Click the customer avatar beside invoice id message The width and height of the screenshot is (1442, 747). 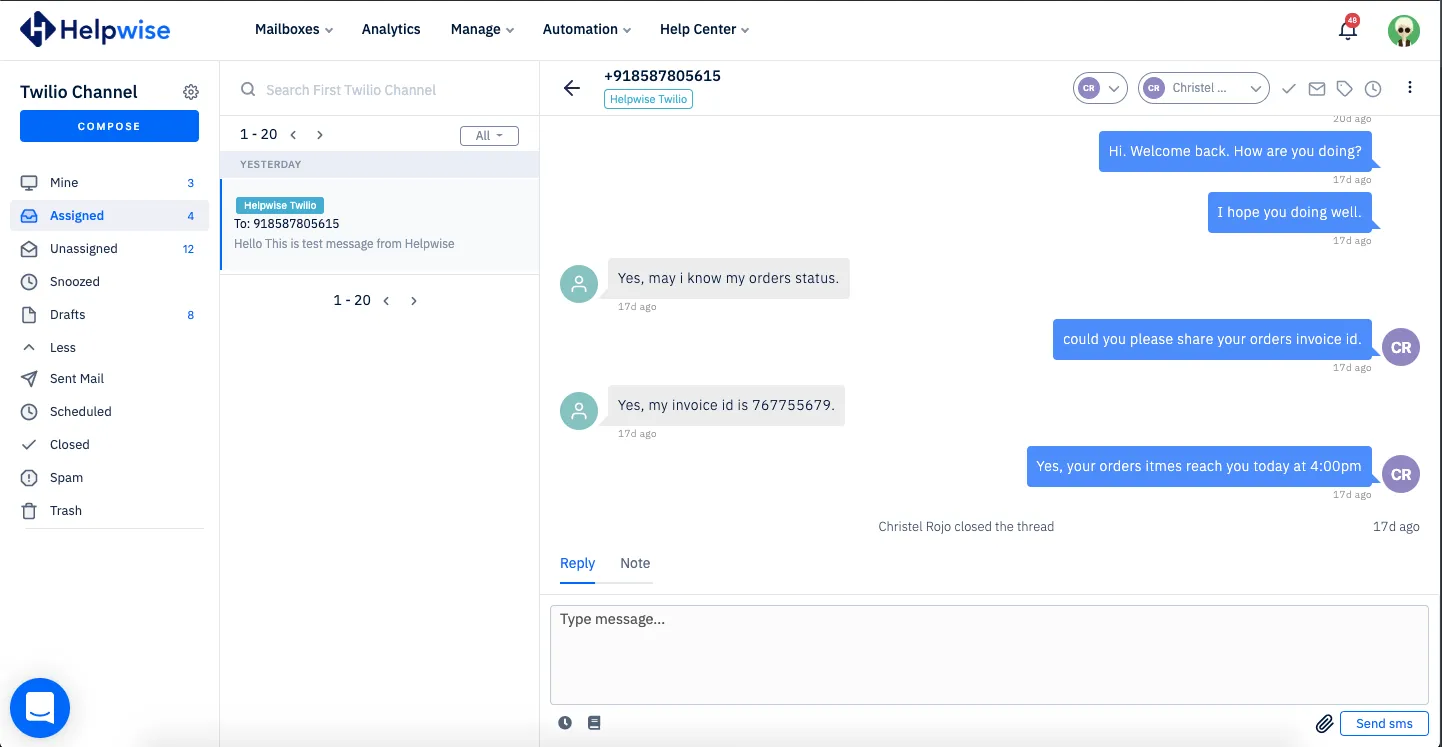[x=579, y=411]
